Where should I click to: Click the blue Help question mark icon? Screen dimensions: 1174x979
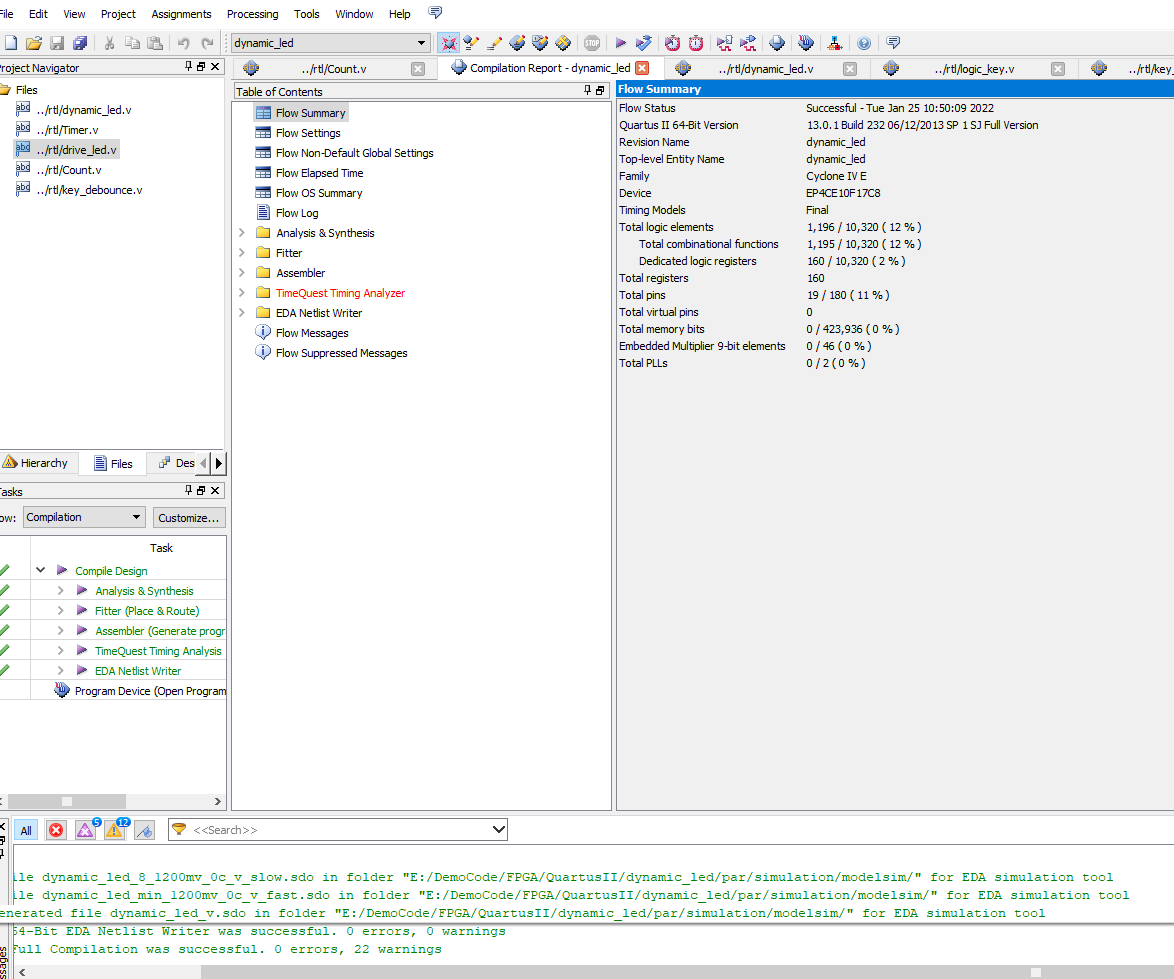point(864,43)
